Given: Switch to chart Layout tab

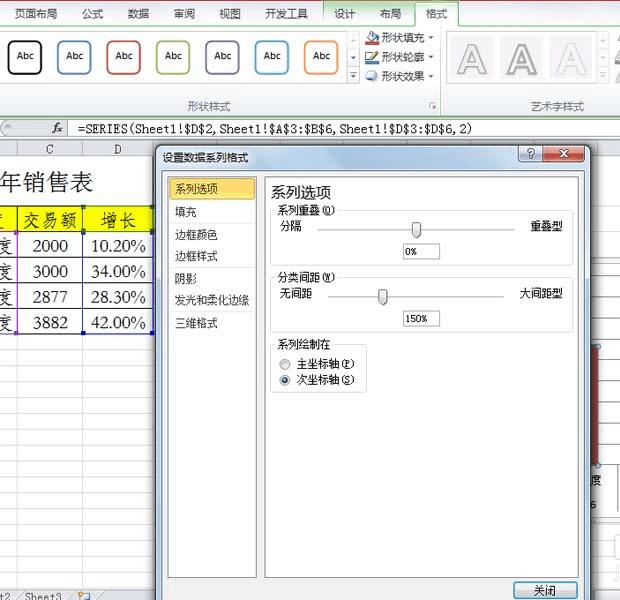Looking at the screenshot, I should [x=391, y=14].
